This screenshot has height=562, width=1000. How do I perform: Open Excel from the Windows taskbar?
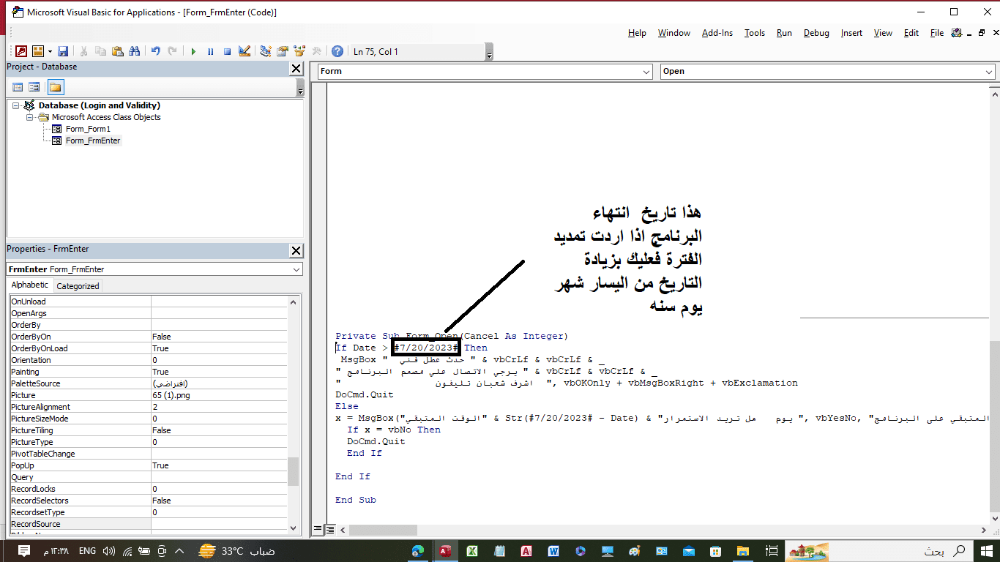472,551
